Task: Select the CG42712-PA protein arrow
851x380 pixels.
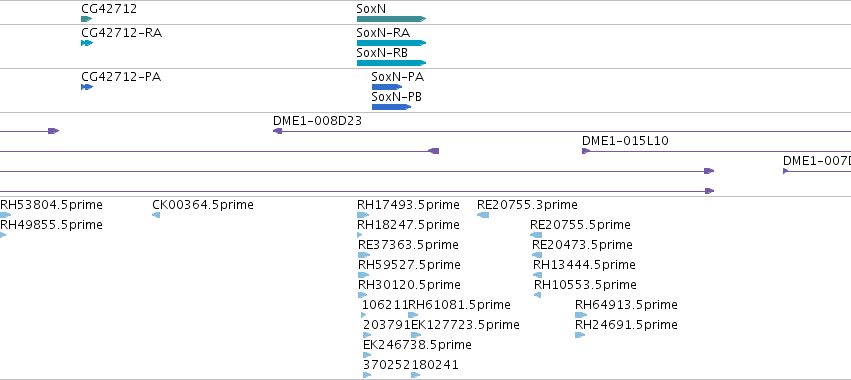Action: click(x=87, y=87)
